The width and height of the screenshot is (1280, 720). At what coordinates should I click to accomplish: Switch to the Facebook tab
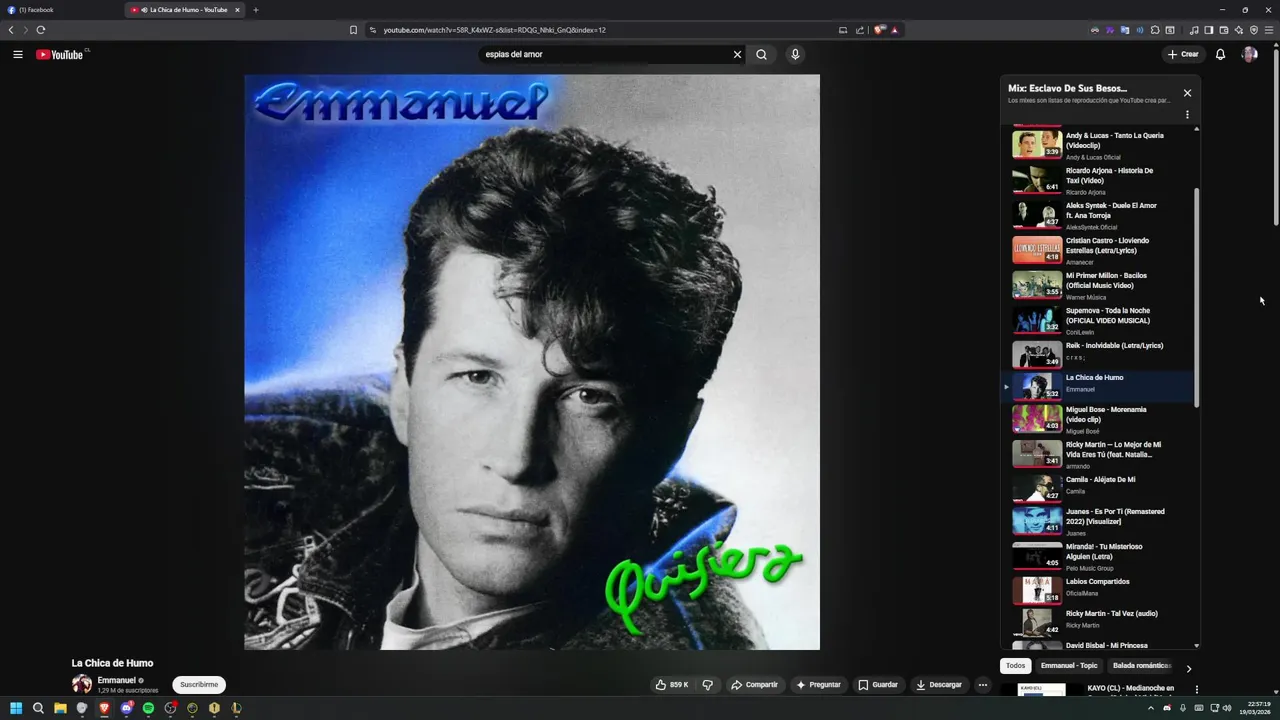[60, 10]
